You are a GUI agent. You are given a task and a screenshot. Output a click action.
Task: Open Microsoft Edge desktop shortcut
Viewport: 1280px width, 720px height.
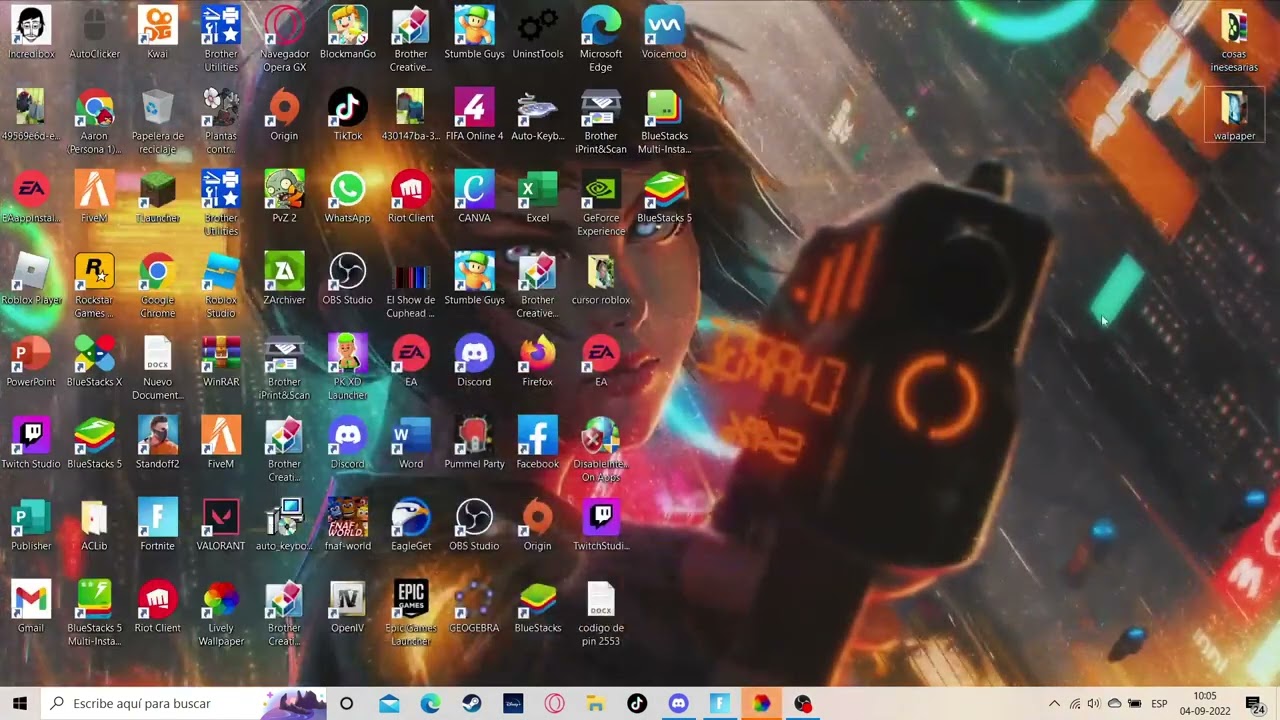(600, 39)
